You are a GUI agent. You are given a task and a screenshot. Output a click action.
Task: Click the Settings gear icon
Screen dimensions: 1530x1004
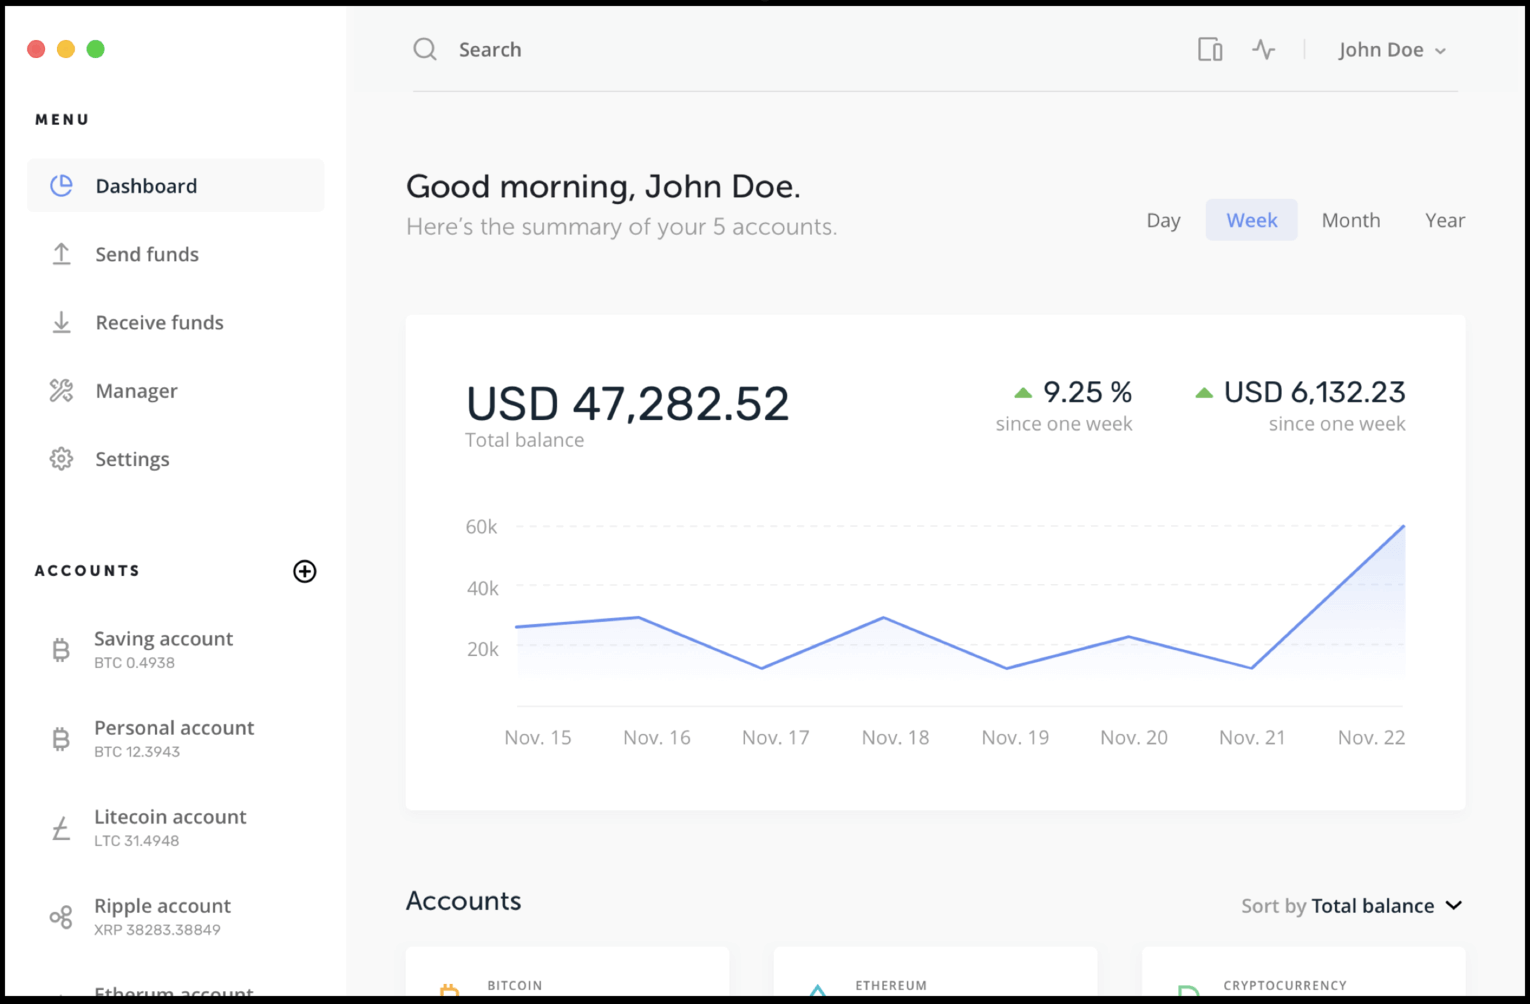(62, 459)
